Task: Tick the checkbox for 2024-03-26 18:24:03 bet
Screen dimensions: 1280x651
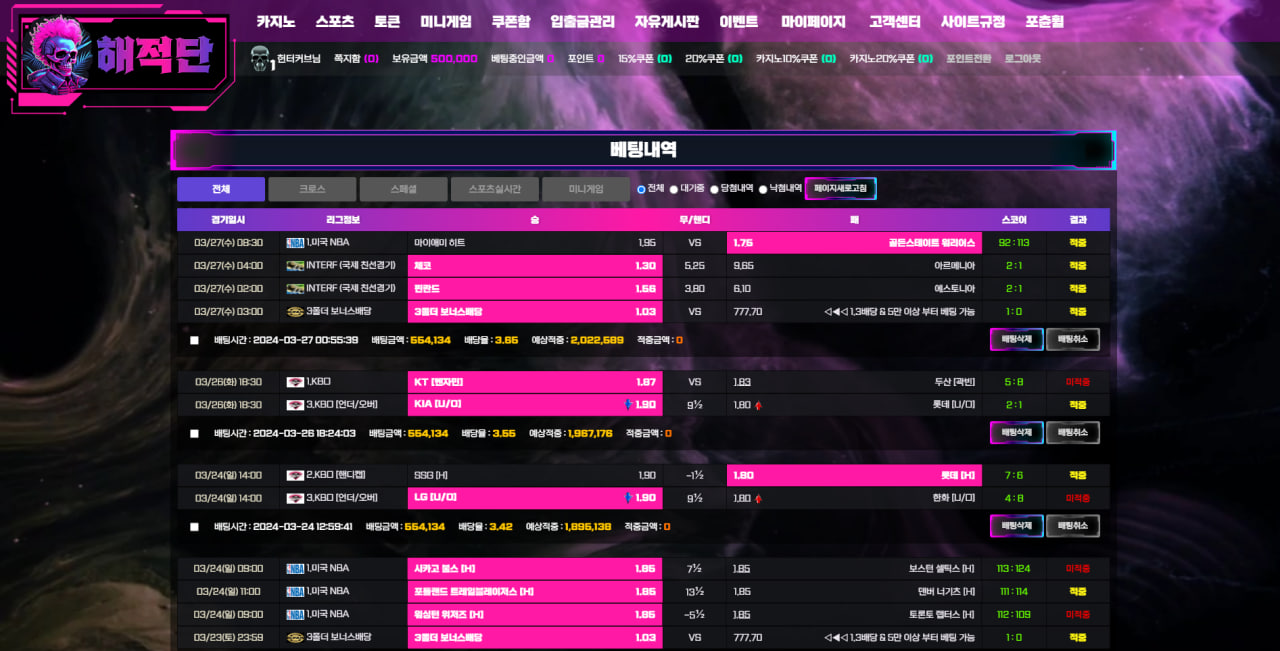Action: click(x=195, y=434)
